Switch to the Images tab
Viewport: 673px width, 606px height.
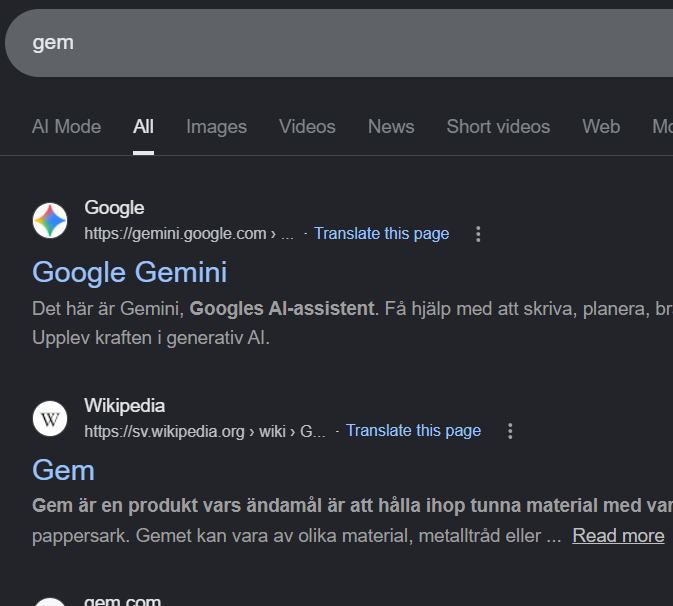[x=216, y=127]
